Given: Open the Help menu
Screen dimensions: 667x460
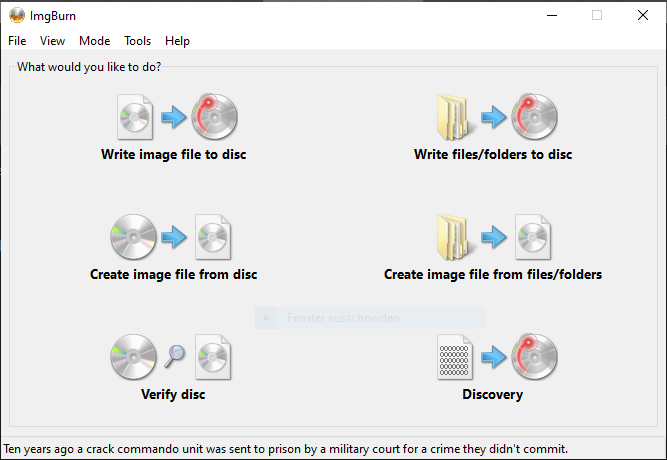Looking at the screenshot, I should pos(177,41).
